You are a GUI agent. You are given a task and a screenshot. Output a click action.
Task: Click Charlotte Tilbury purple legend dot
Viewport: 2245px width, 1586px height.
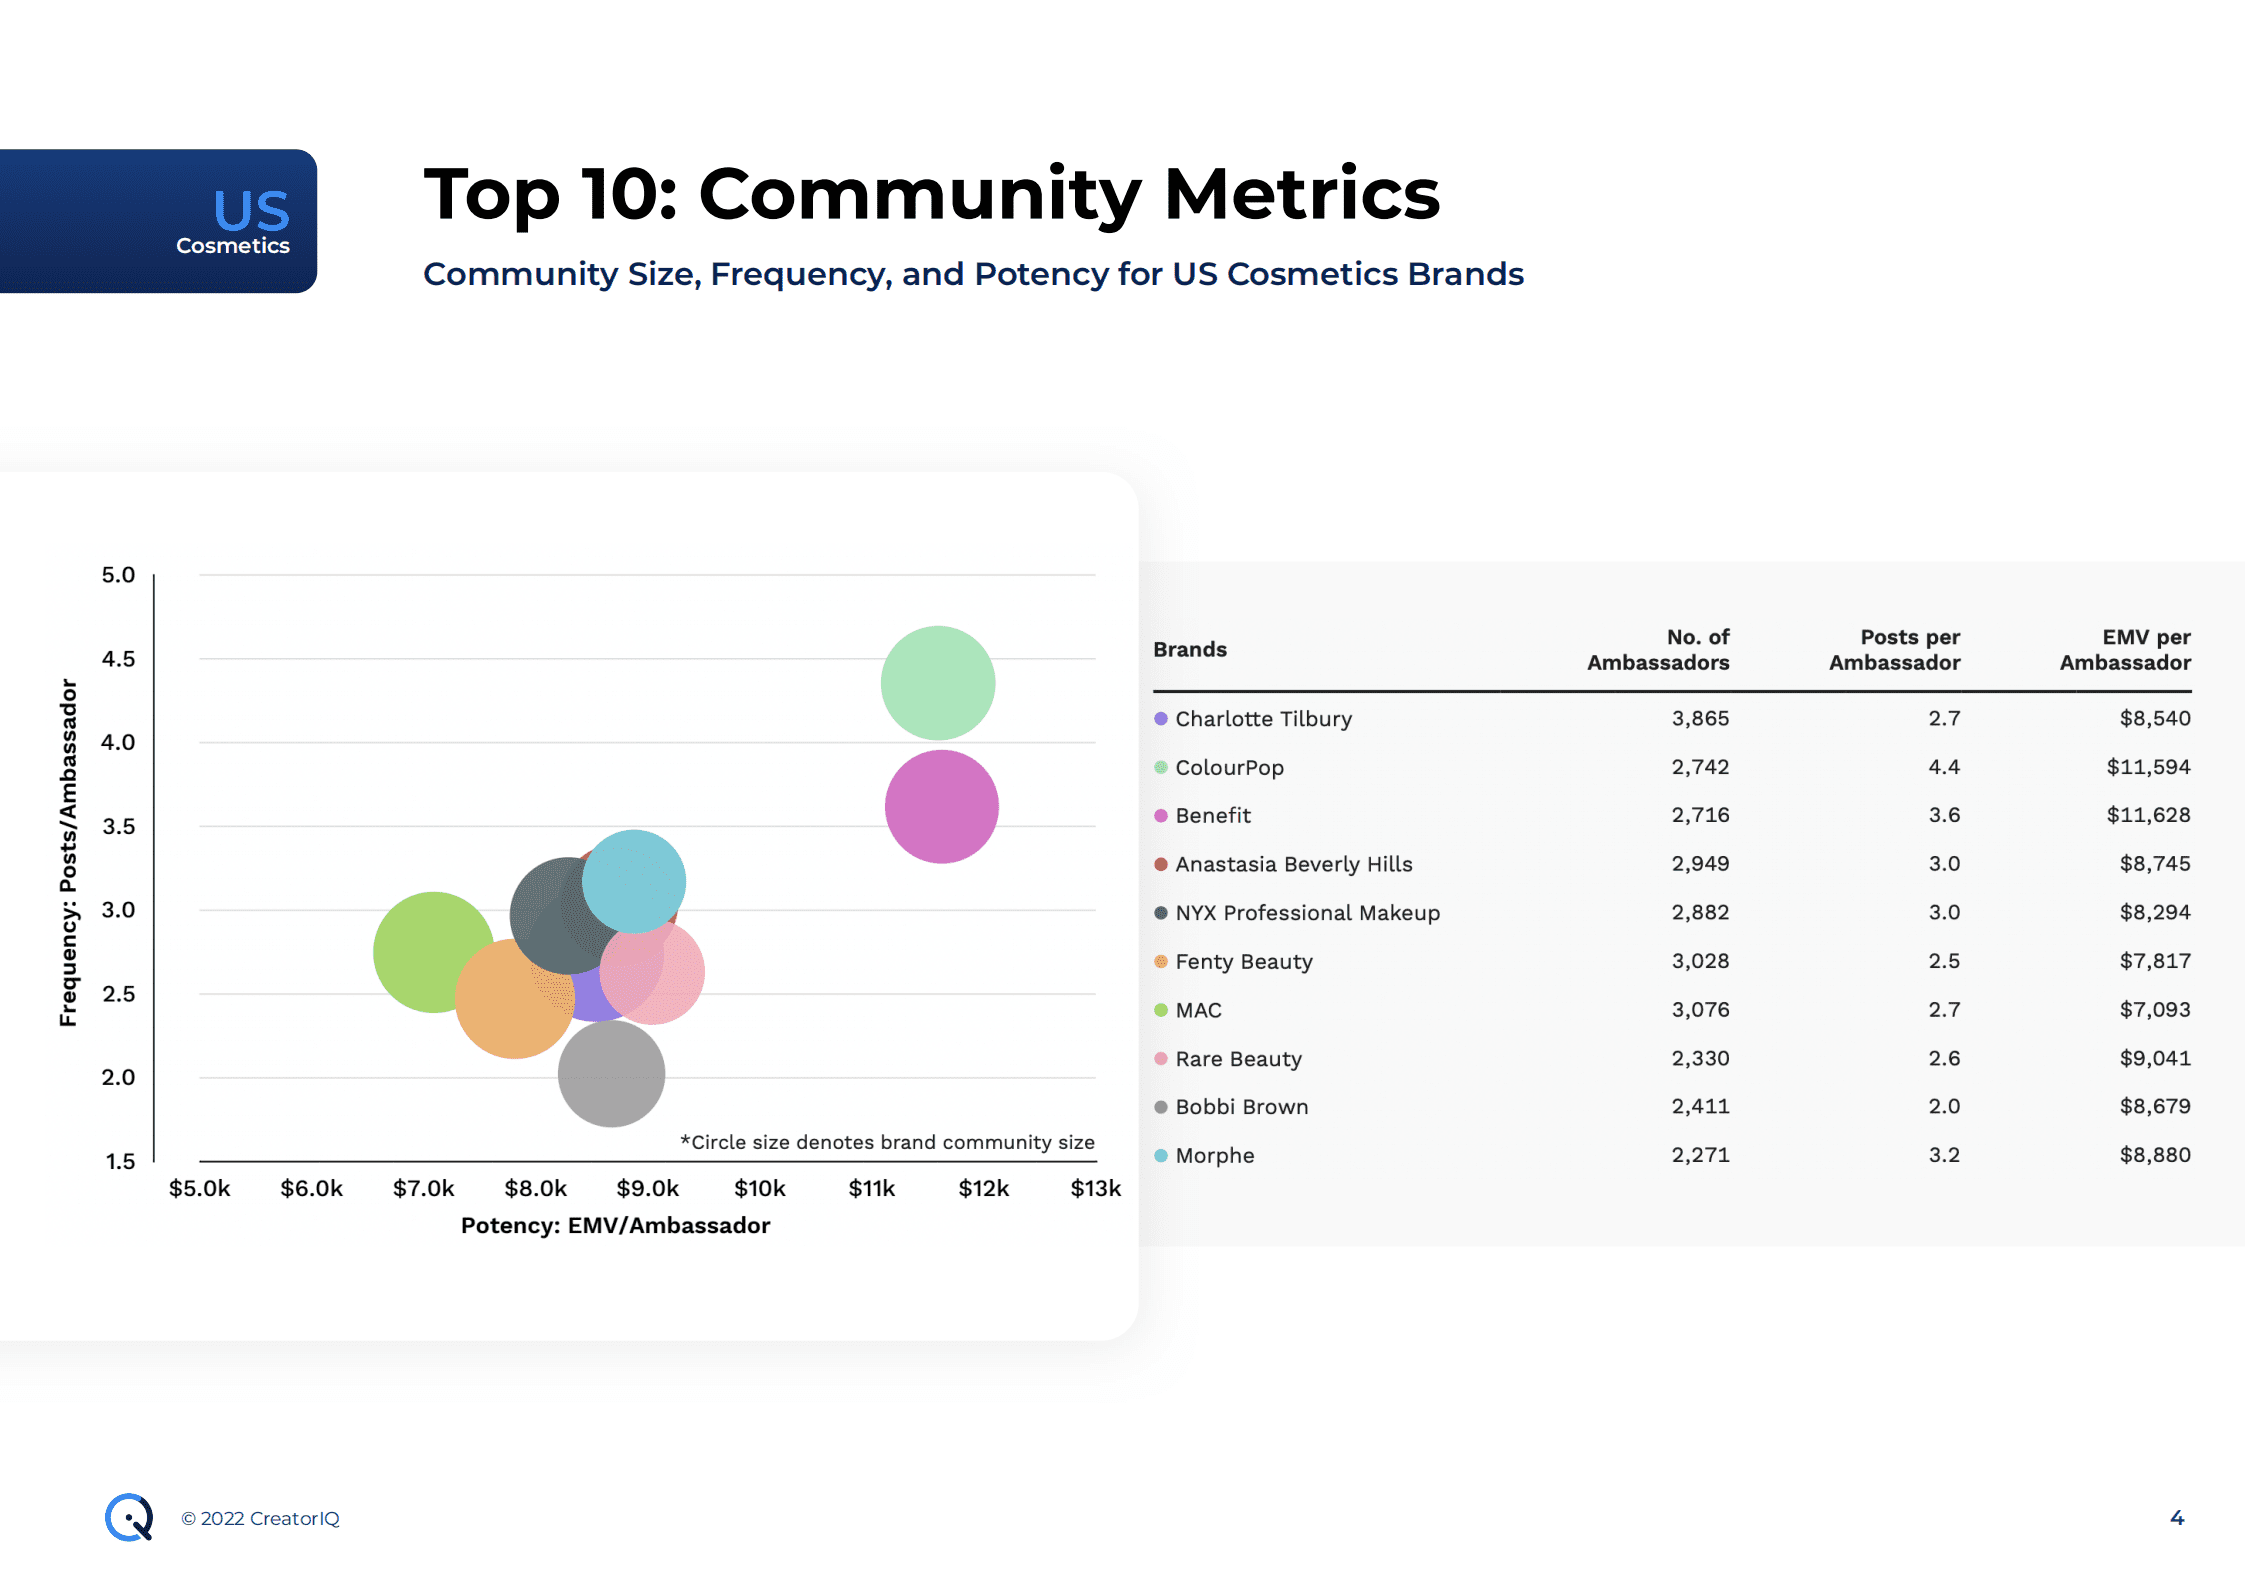[1160, 719]
